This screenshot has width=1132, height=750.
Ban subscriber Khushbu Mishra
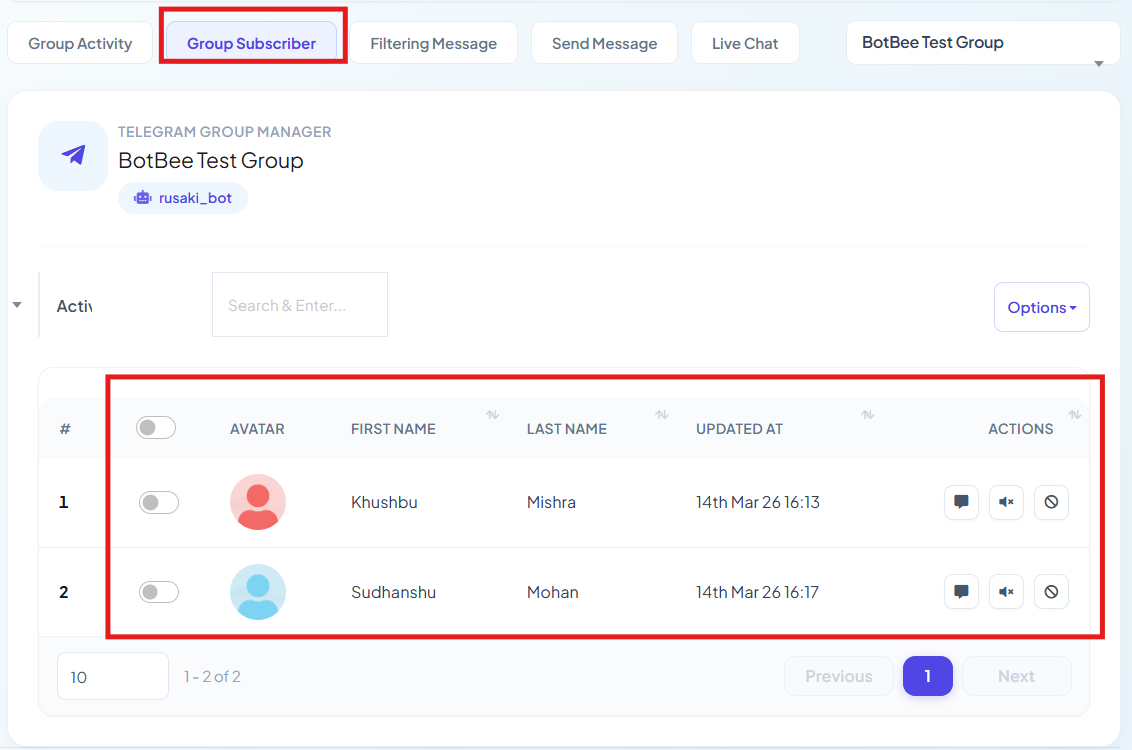[1051, 502]
